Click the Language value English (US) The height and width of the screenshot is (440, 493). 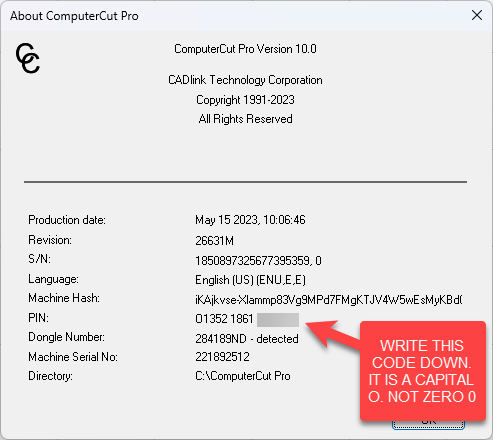coord(250,280)
